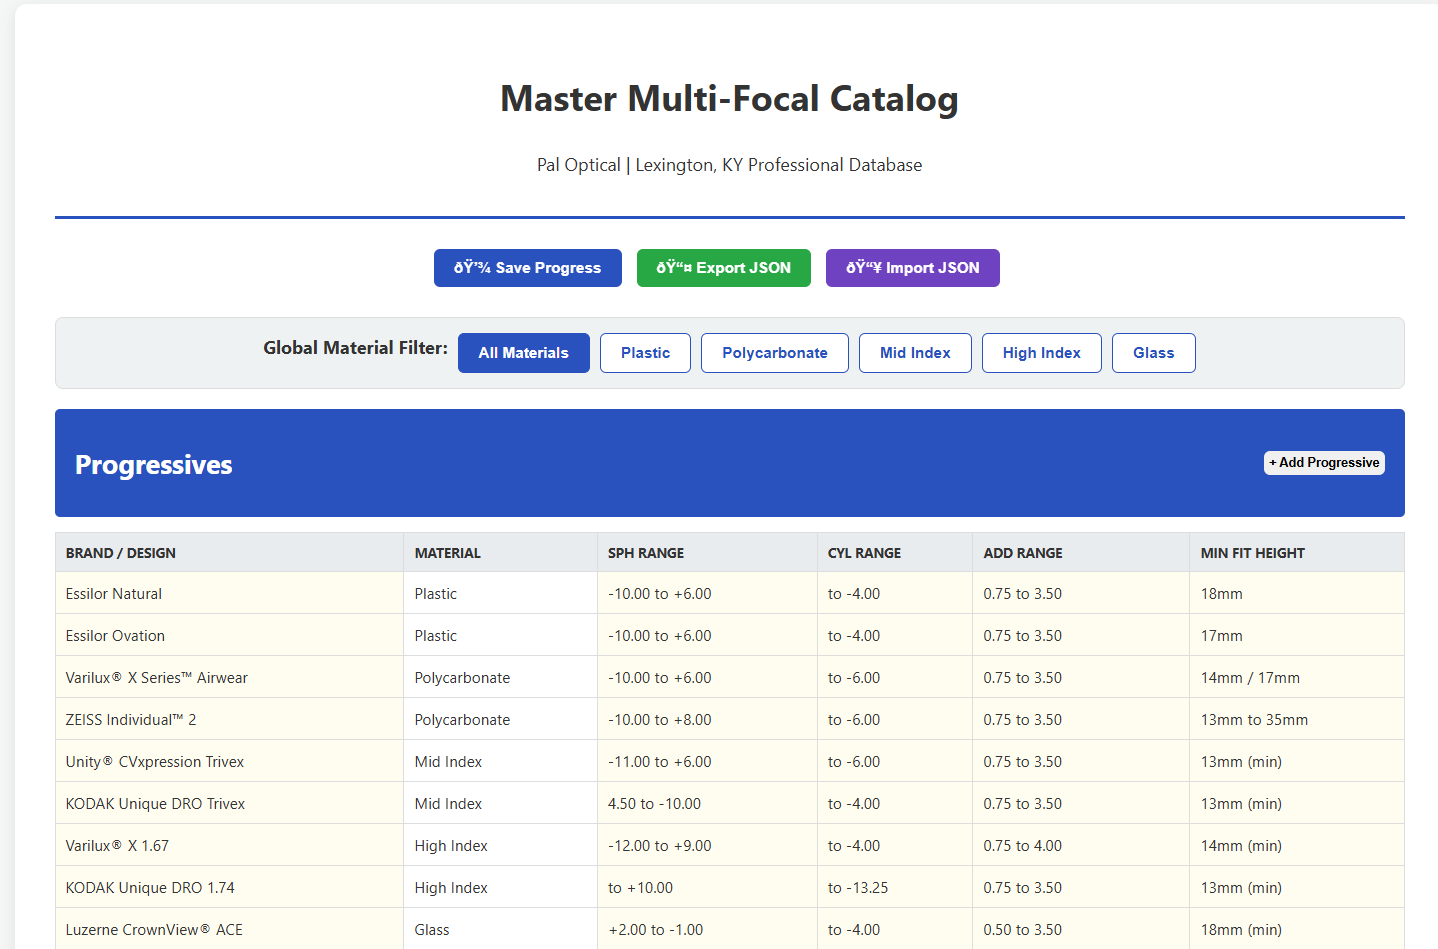Edit the 13mm to 35mm fit height cell
Screen dimensions: 1438x949
pos(1254,720)
